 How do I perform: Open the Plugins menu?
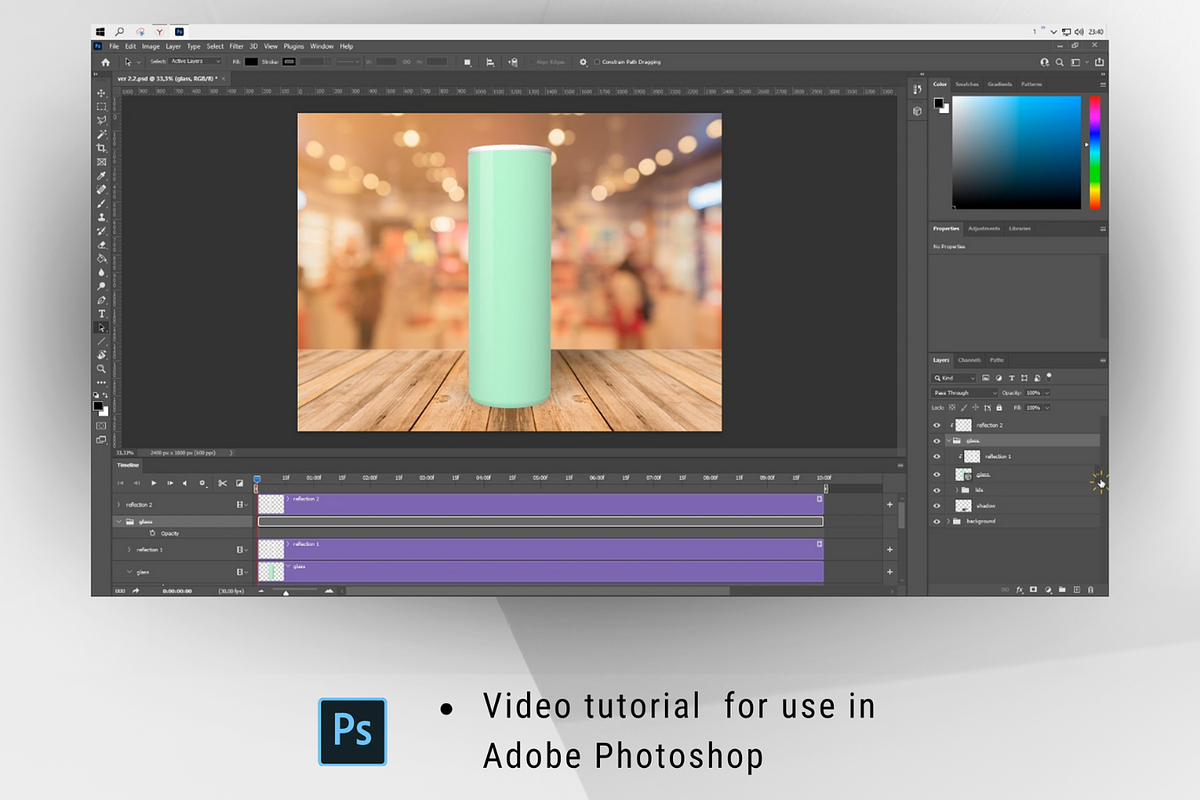coord(294,46)
